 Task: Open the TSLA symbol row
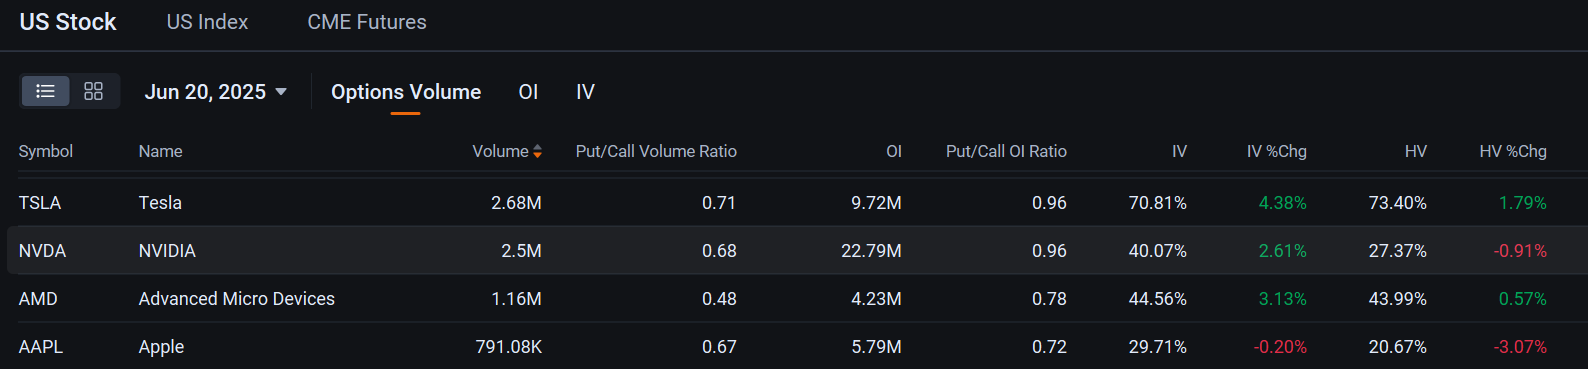[40, 203]
